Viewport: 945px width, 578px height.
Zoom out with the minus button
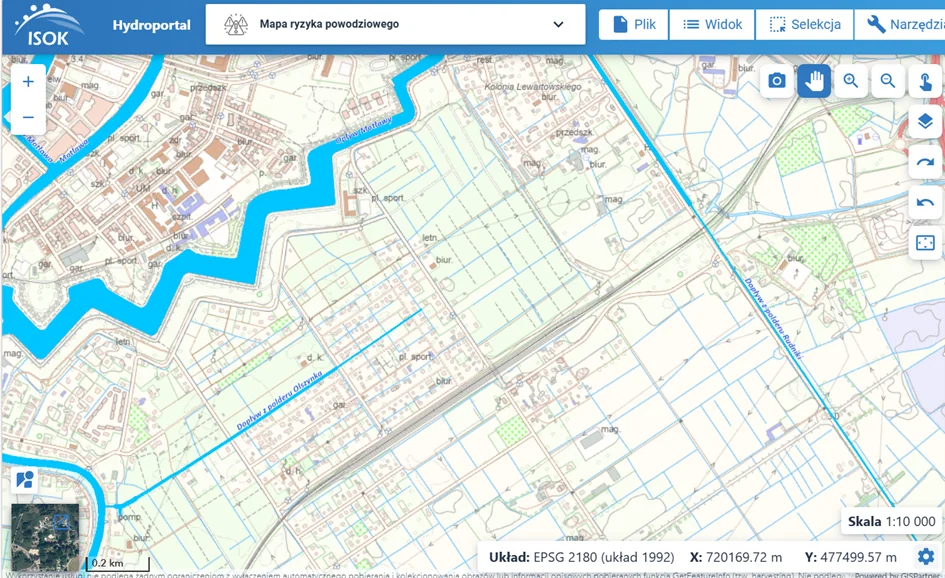tap(28, 117)
